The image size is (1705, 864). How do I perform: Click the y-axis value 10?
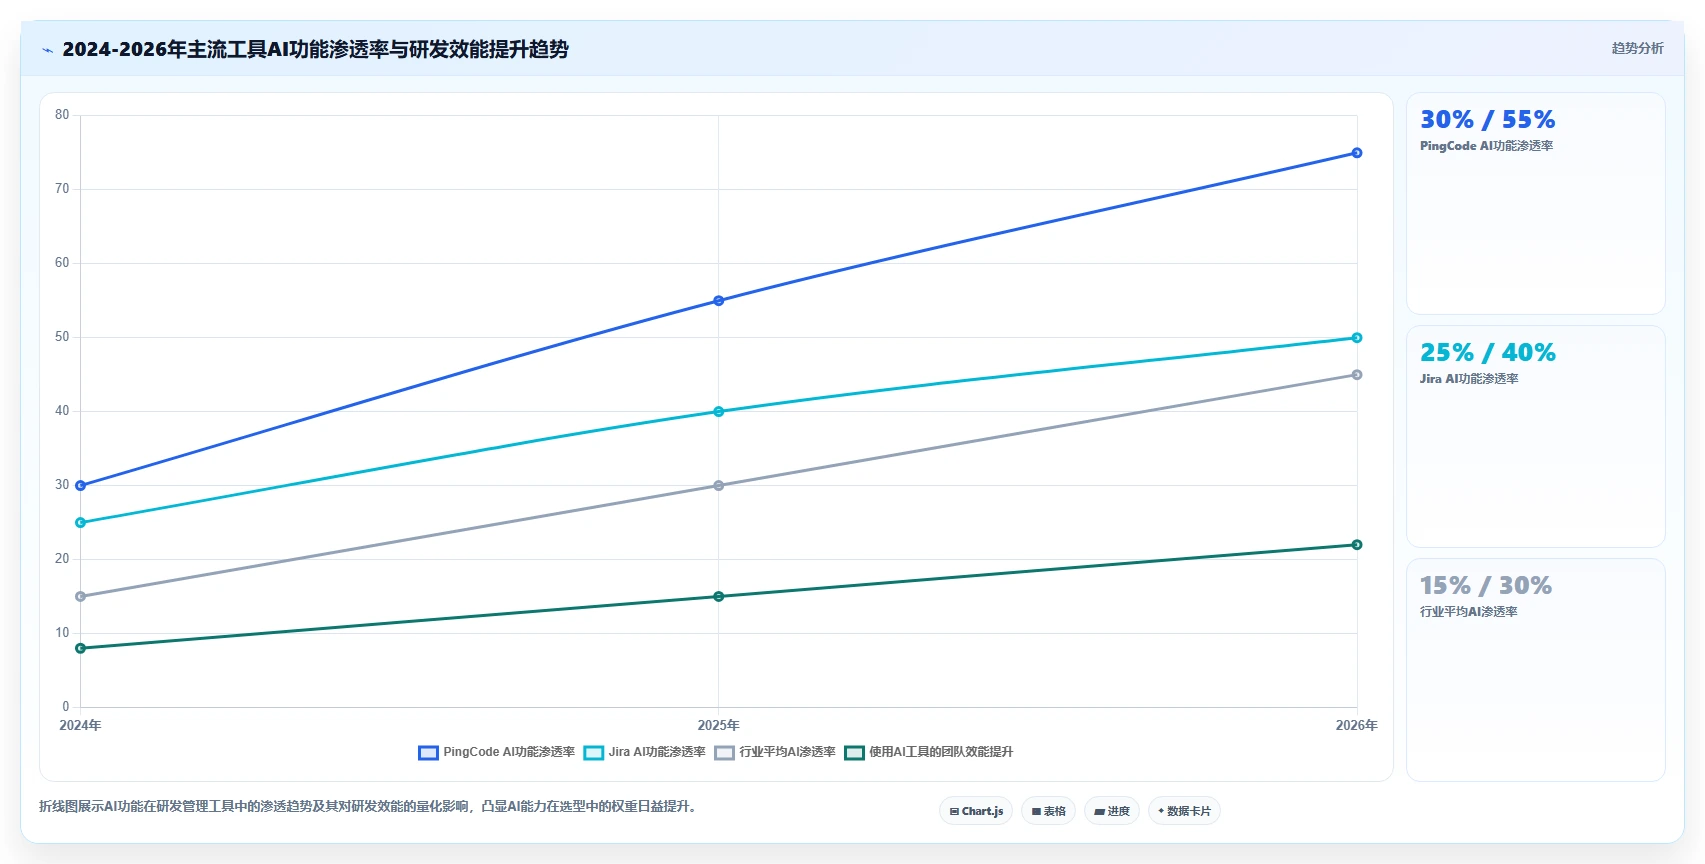[62, 633]
